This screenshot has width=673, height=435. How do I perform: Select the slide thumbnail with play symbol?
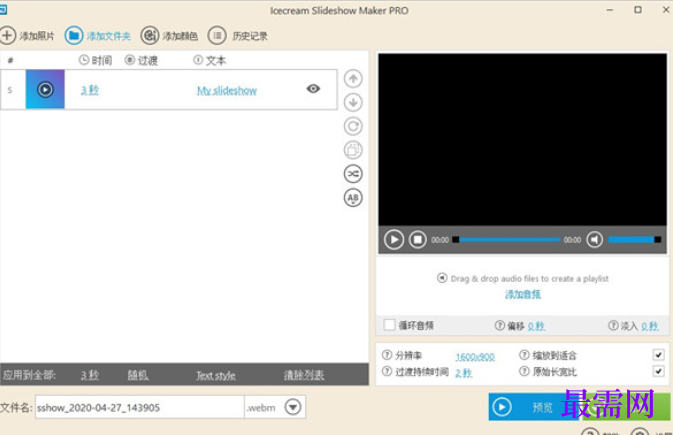tap(45, 89)
